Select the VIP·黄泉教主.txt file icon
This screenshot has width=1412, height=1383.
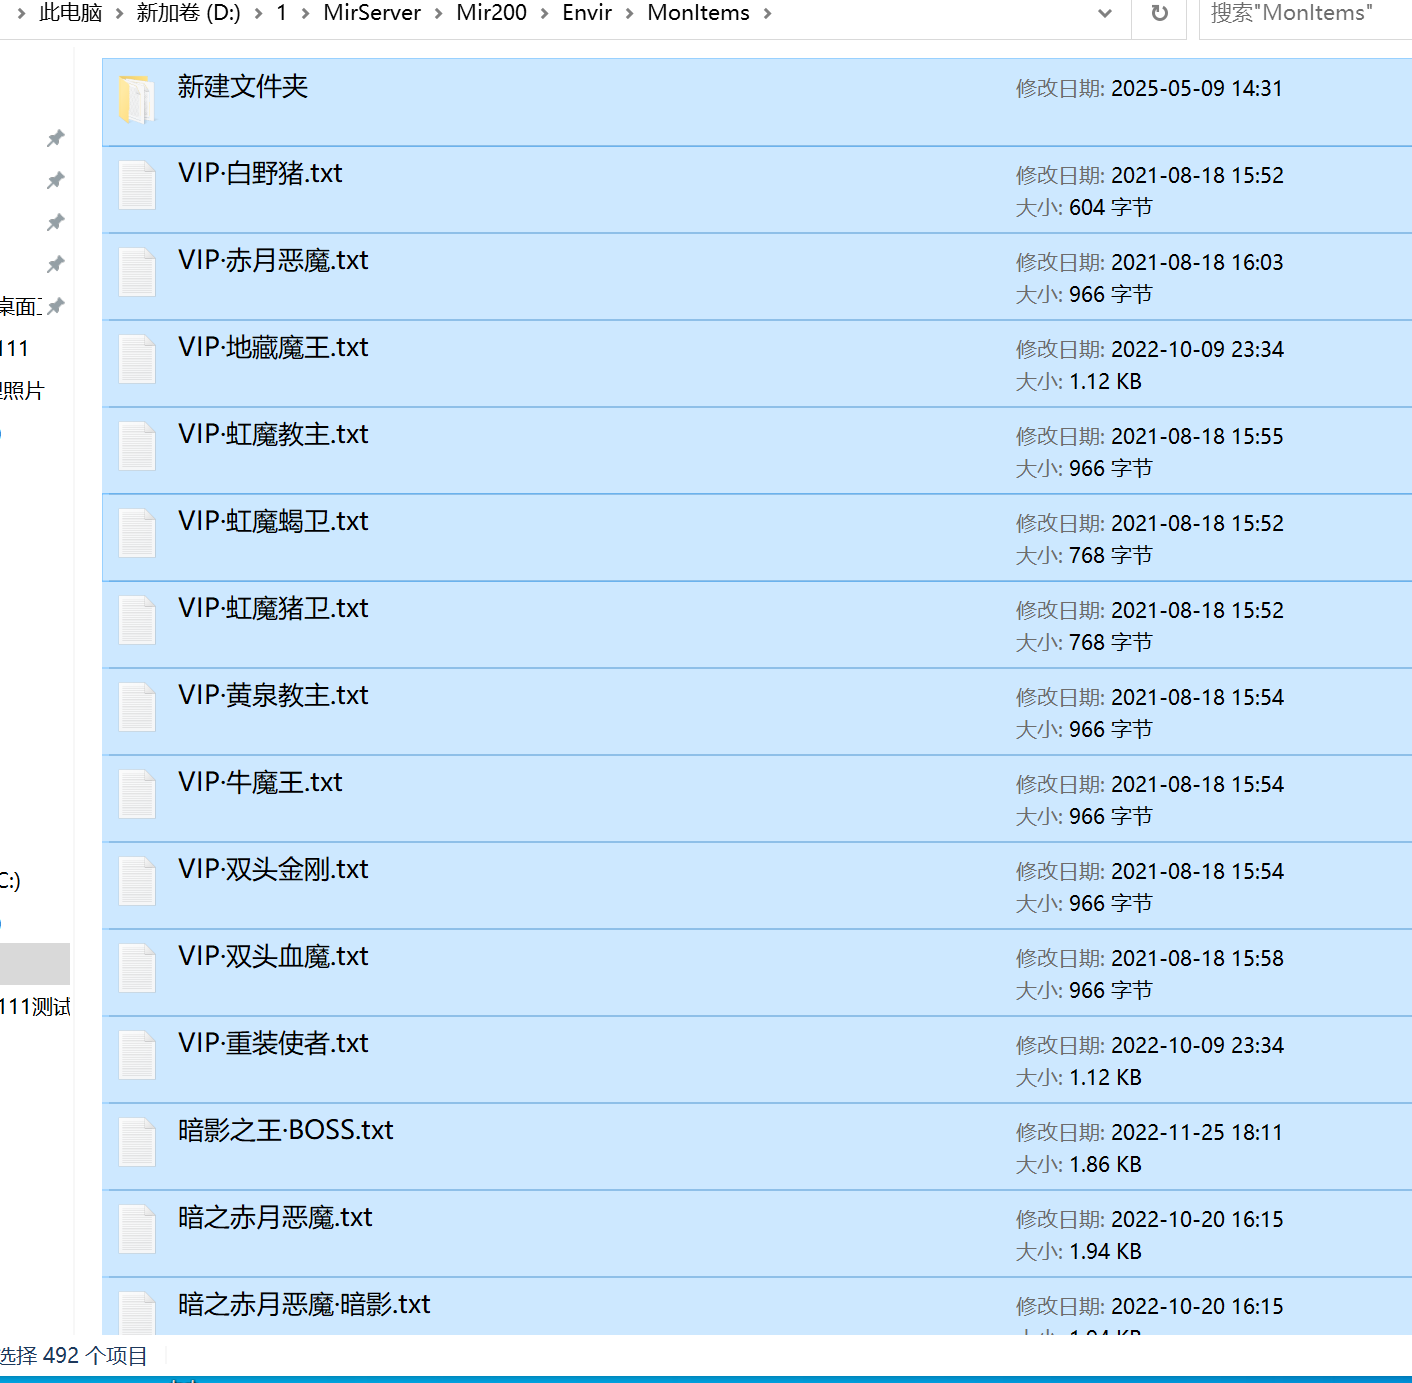point(137,707)
